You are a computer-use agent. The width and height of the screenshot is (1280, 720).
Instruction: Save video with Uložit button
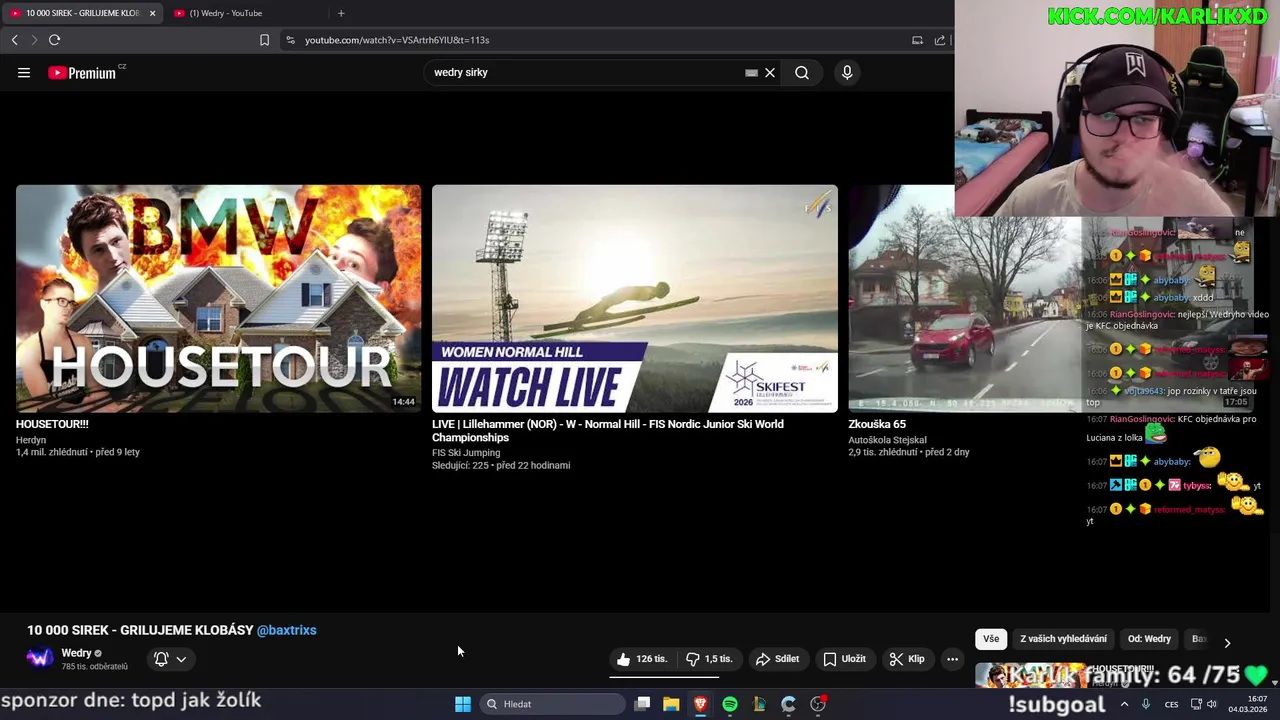pyautogui.click(x=845, y=659)
